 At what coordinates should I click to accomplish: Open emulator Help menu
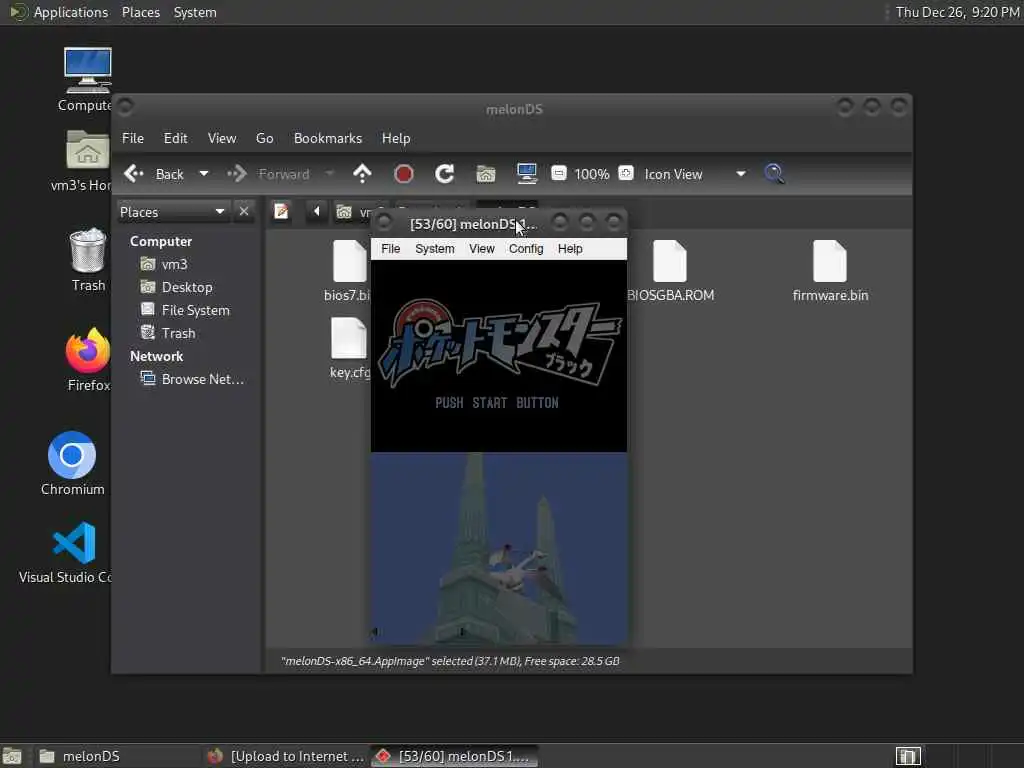tap(570, 249)
